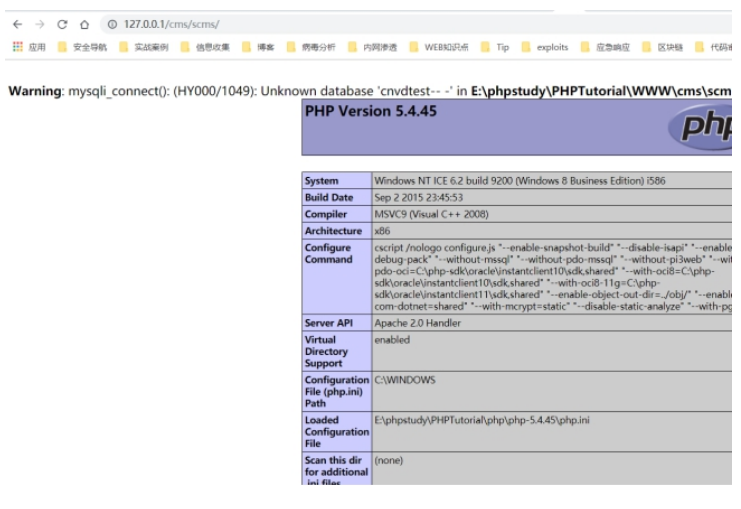
Task: Click the Architecture row label
Action: point(333,231)
